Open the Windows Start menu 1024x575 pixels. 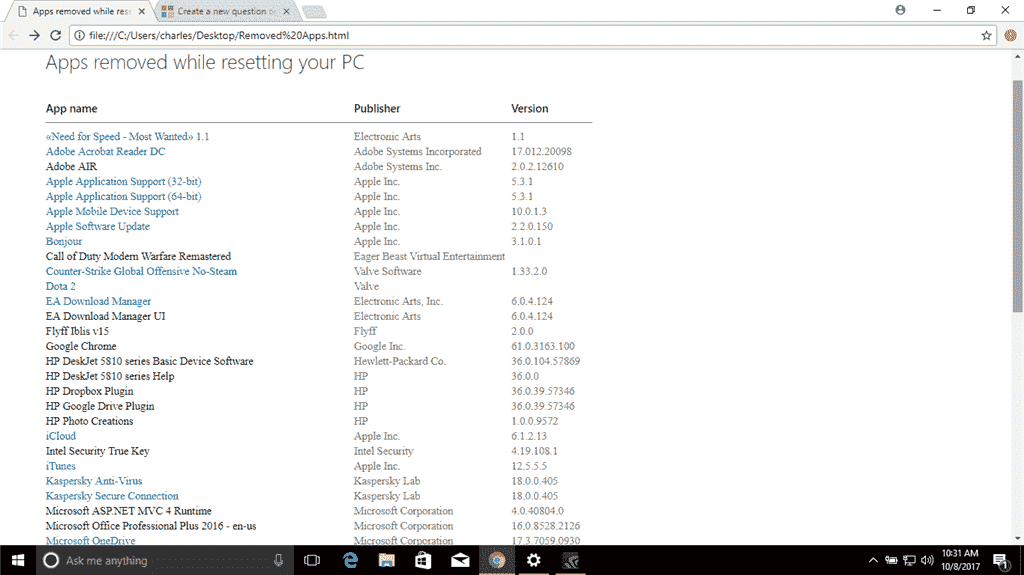[x=18, y=560]
